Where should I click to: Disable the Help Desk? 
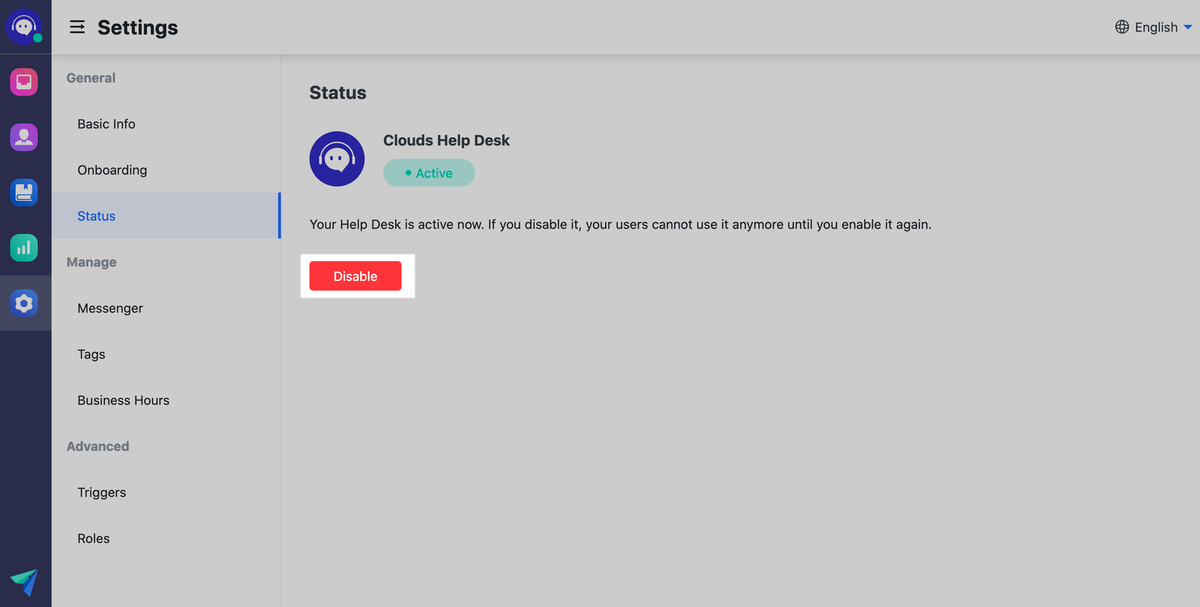pyautogui.click(x=355, y=276)
